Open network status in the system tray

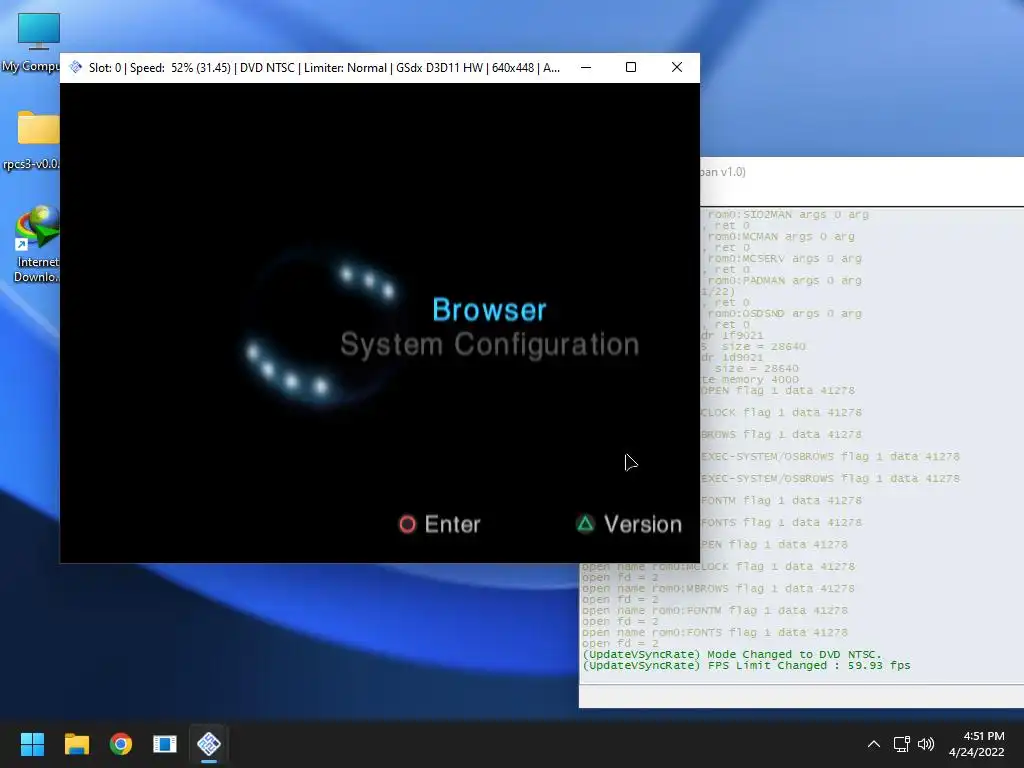[902, 744]
